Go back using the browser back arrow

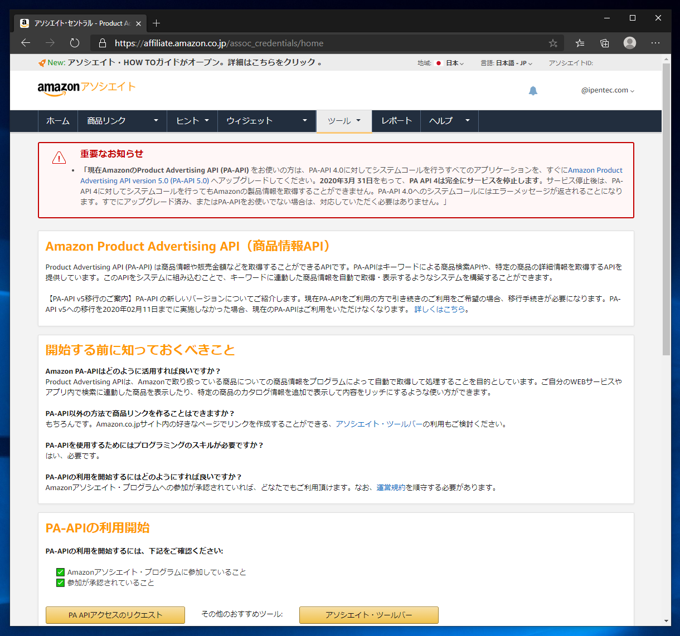(x=26, y=43)
